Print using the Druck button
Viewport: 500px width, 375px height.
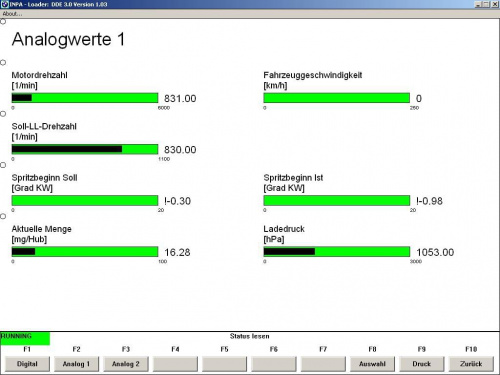(x=422, y=364)
